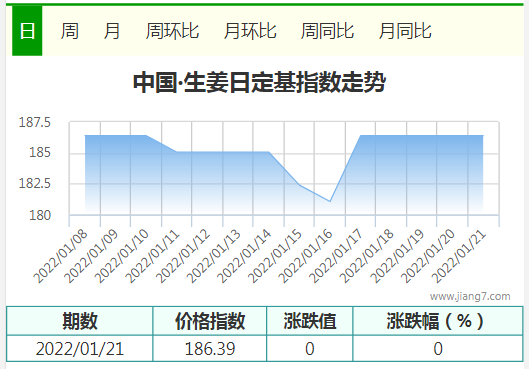529x369 pixels.
Task: Click the chart title 中国·生姜日定基指数走势
Action: point(259,82)
